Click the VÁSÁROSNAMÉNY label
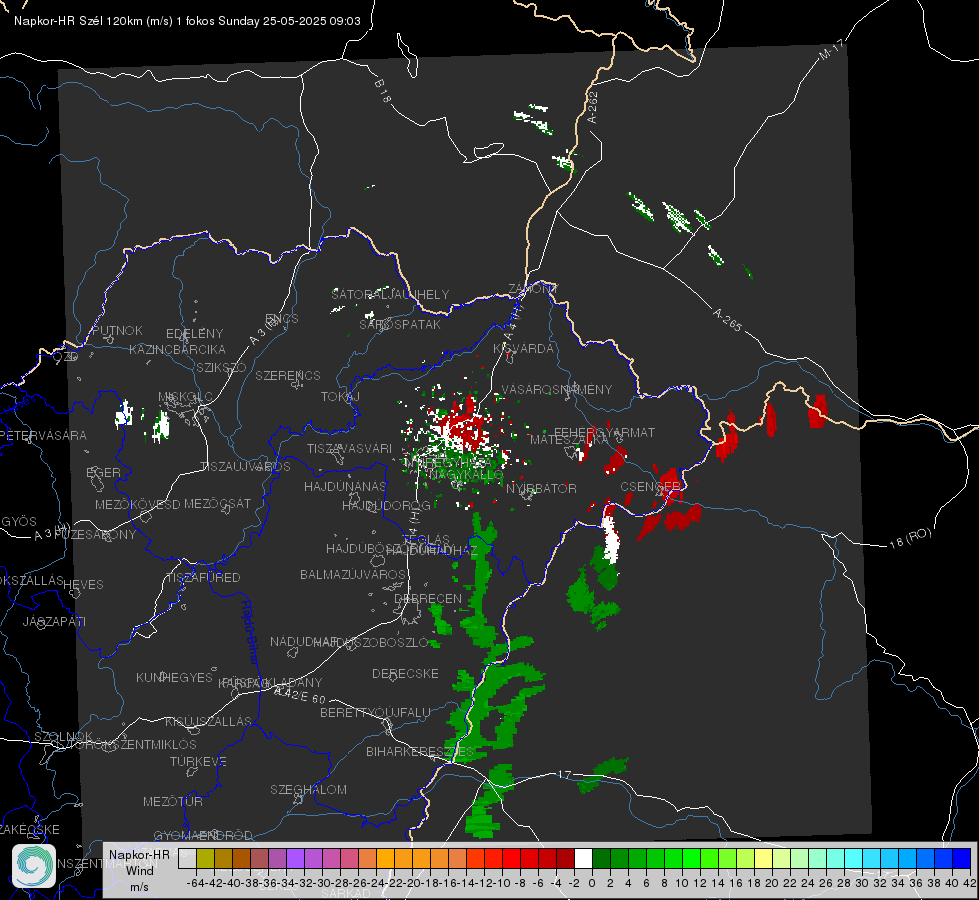The image size is (979, 900). [557, 389]
